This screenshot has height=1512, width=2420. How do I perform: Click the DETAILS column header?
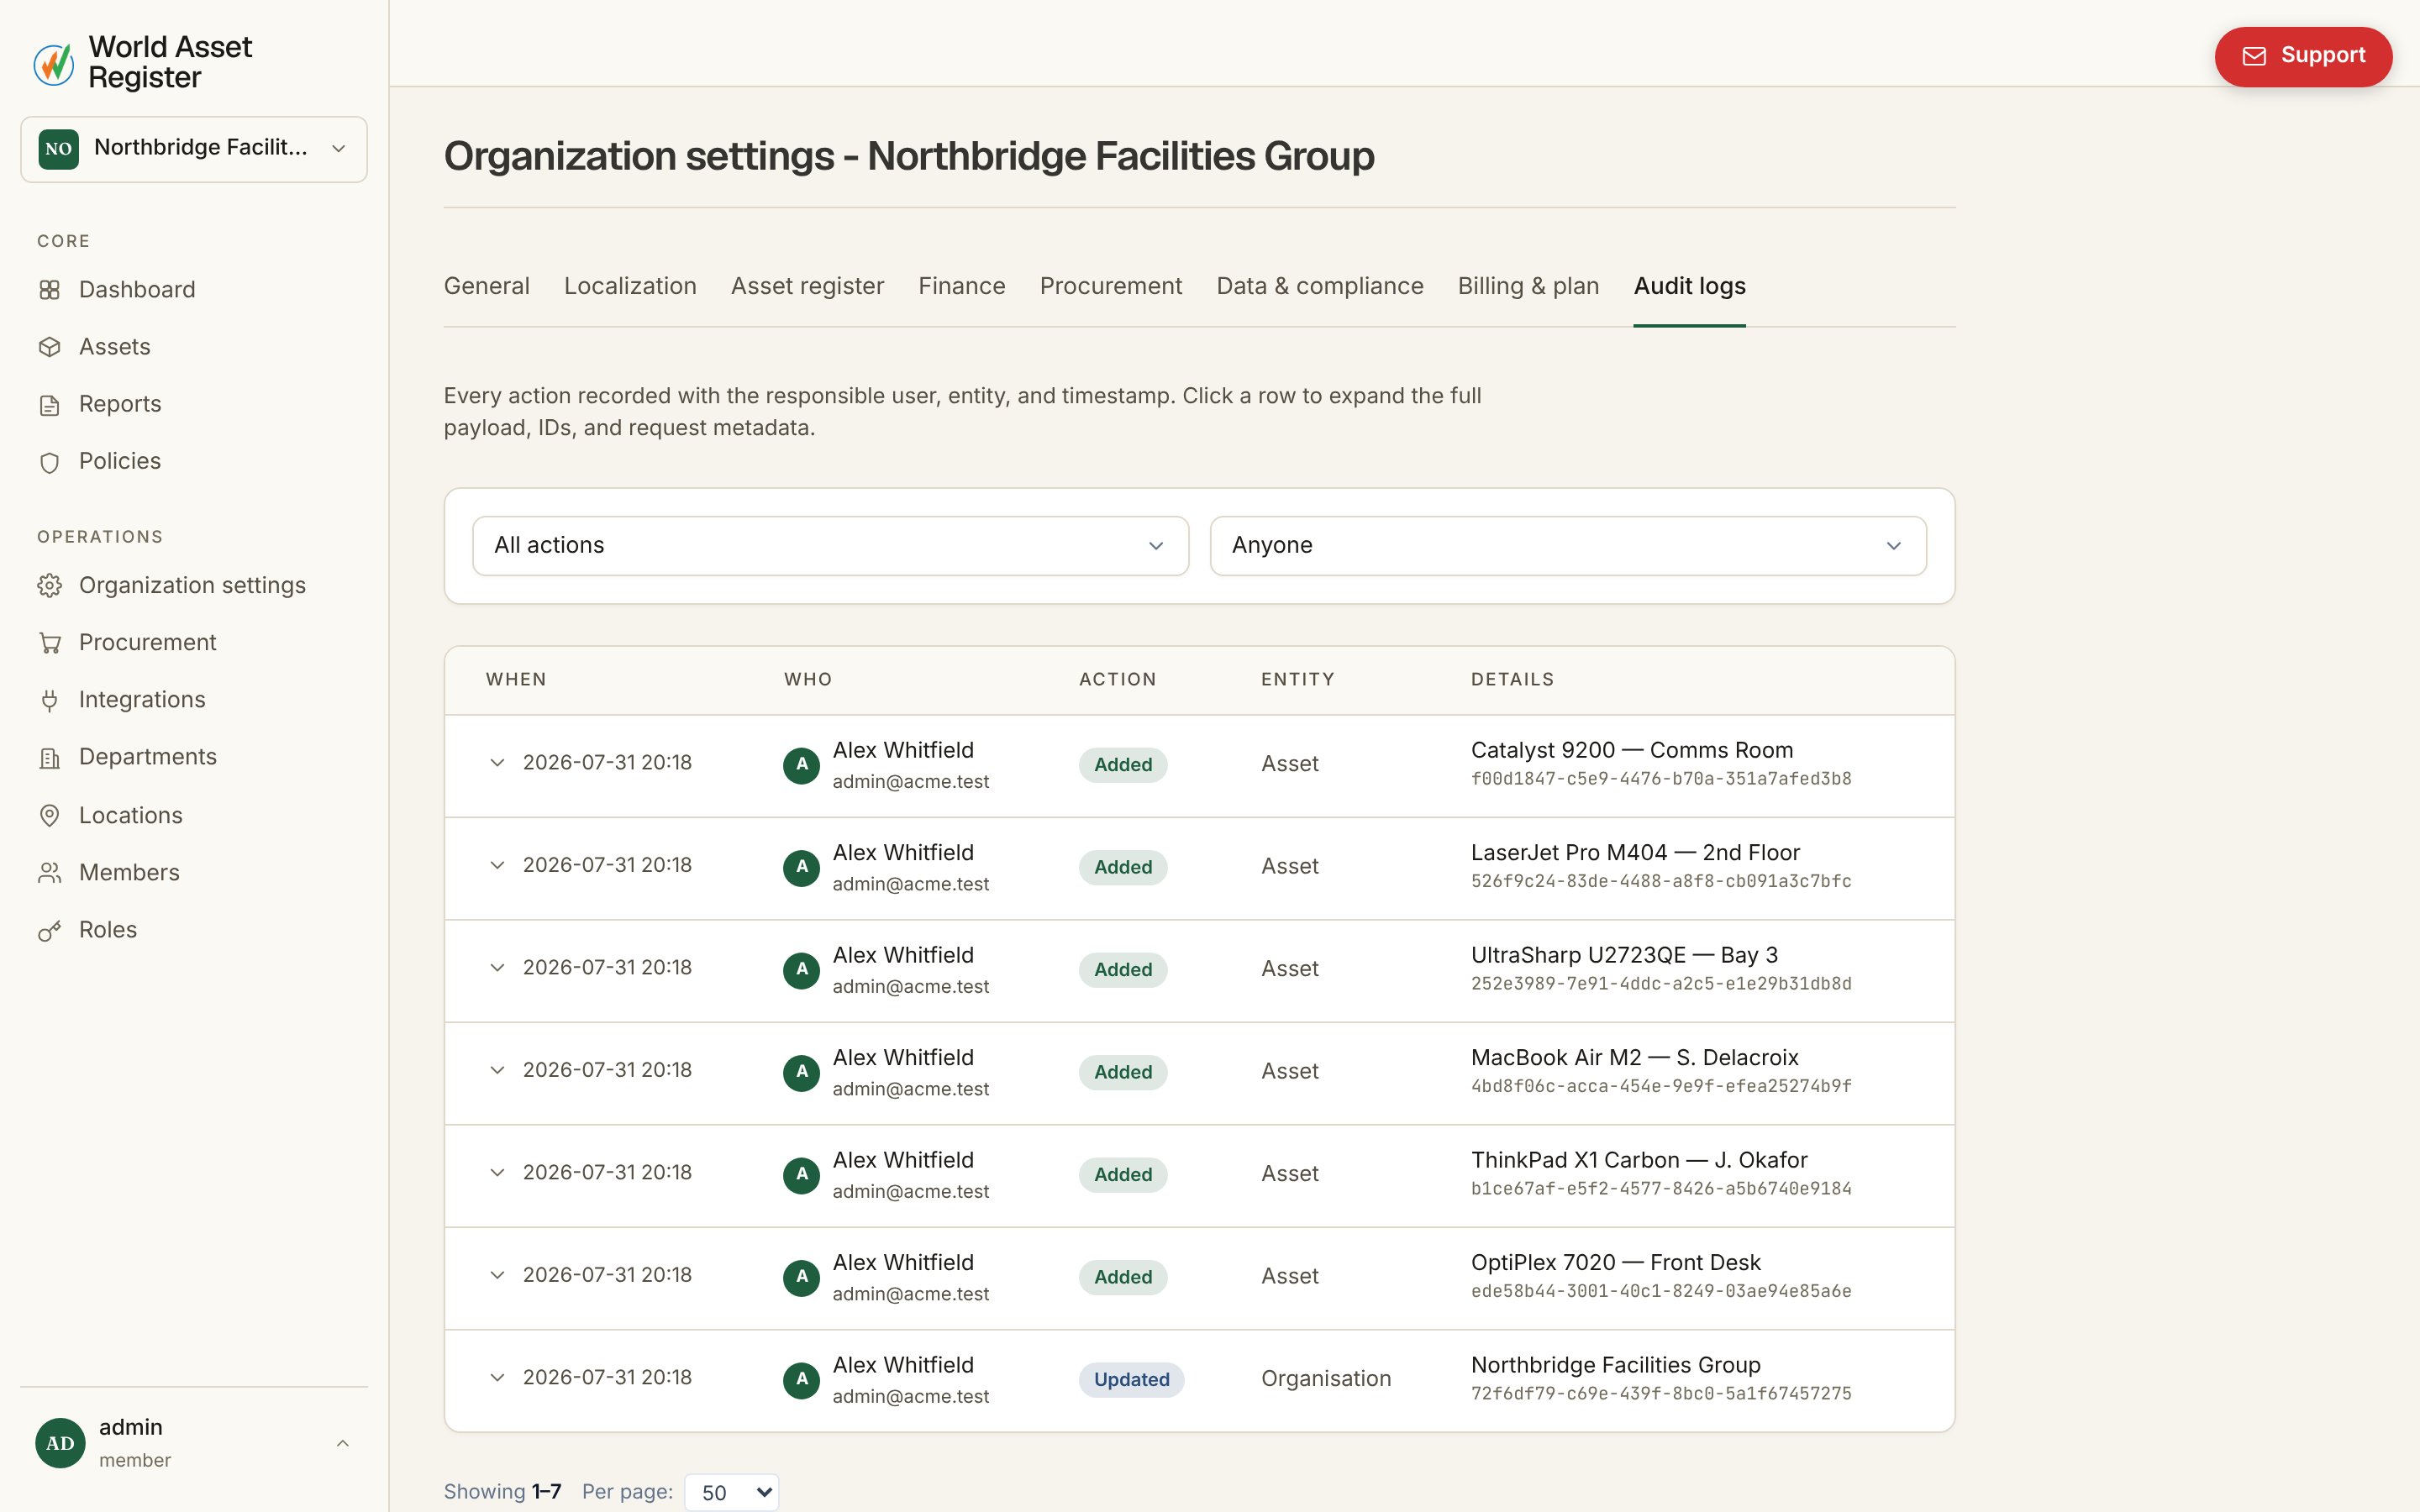(x=1512, y=680)
